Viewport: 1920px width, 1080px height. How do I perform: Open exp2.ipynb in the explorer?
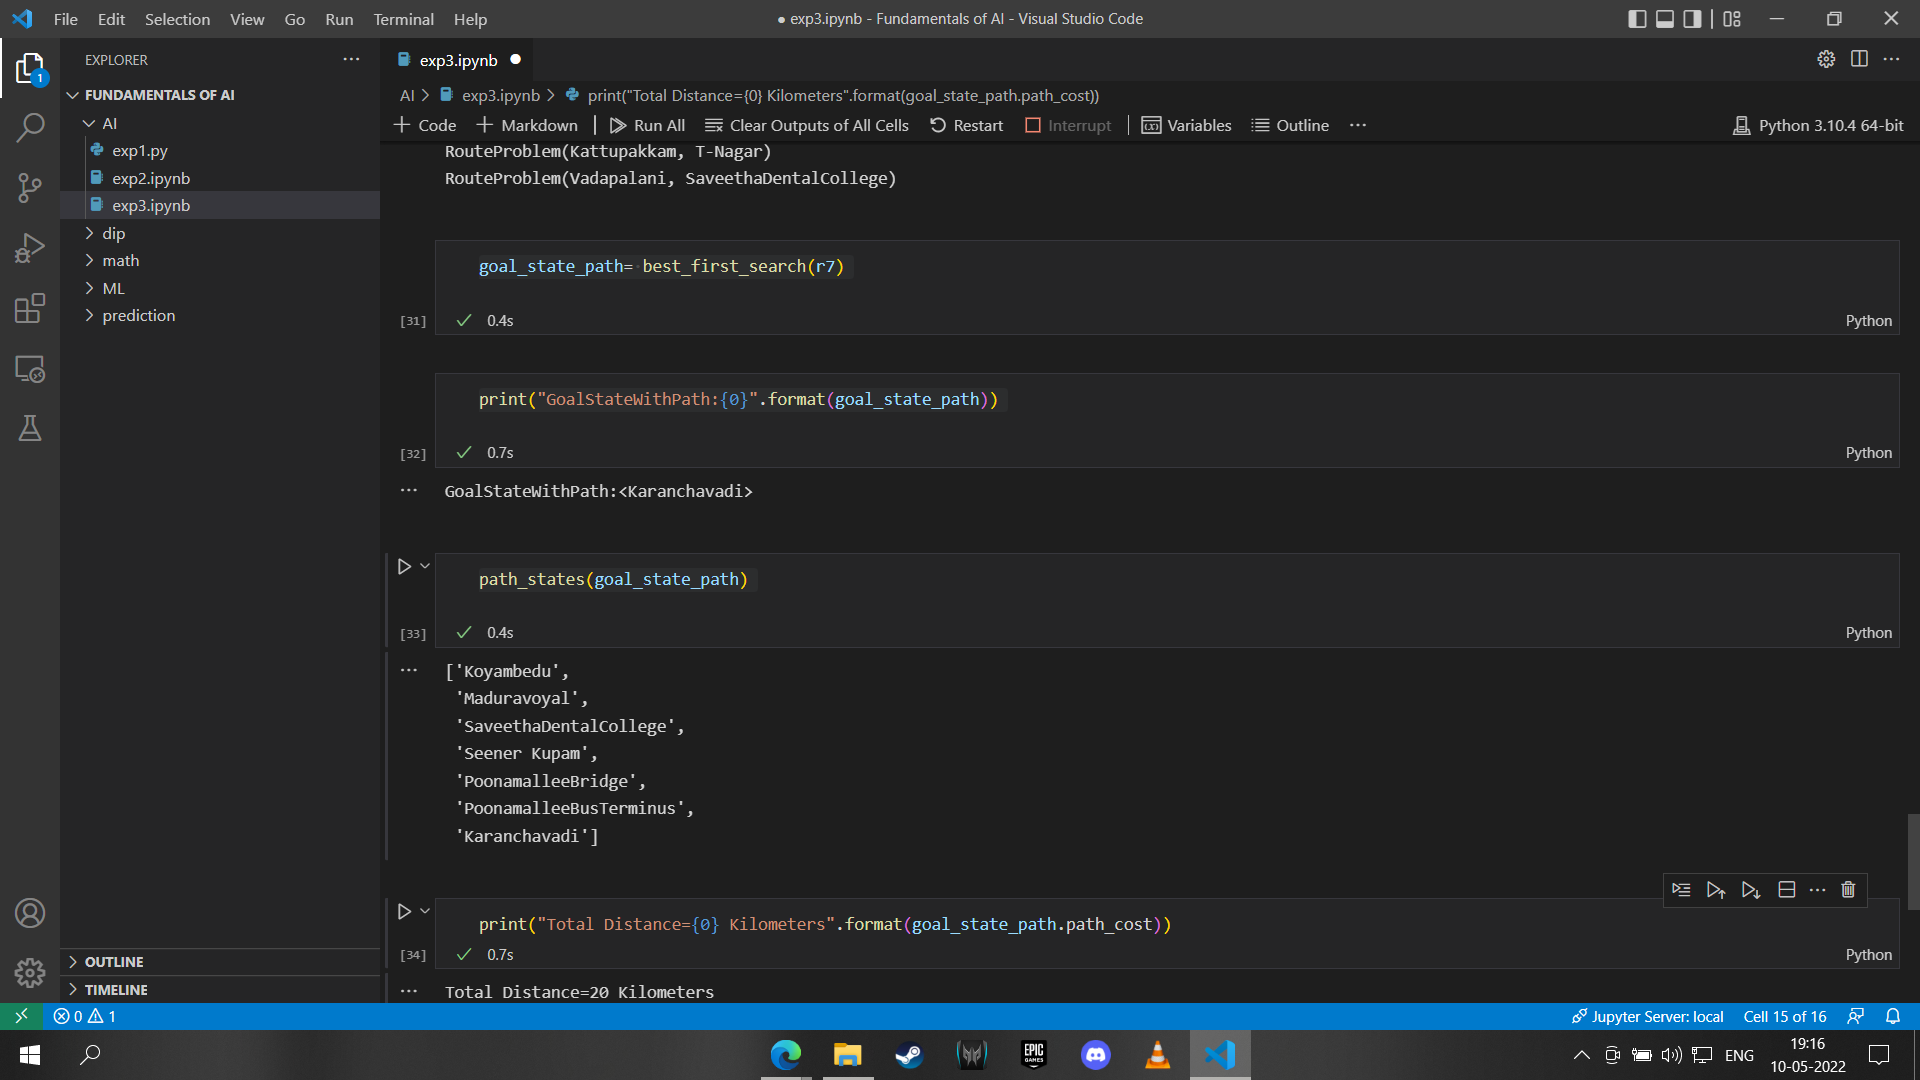[x=151, y=178]
